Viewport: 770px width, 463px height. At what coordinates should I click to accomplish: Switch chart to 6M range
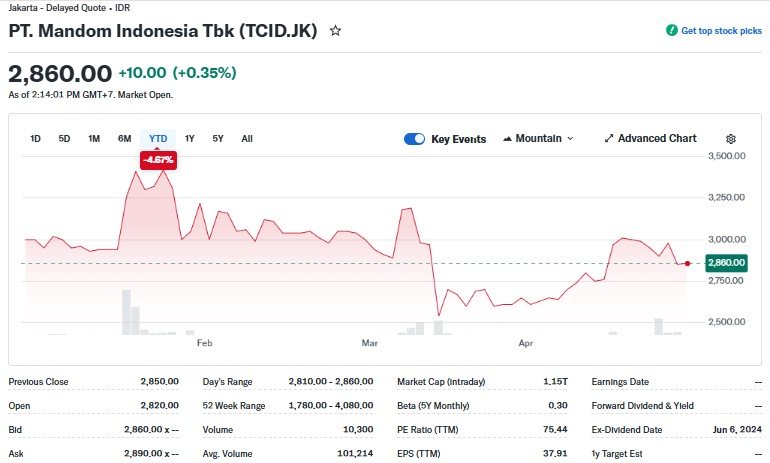pyautogui.click(x=124, y=139)
